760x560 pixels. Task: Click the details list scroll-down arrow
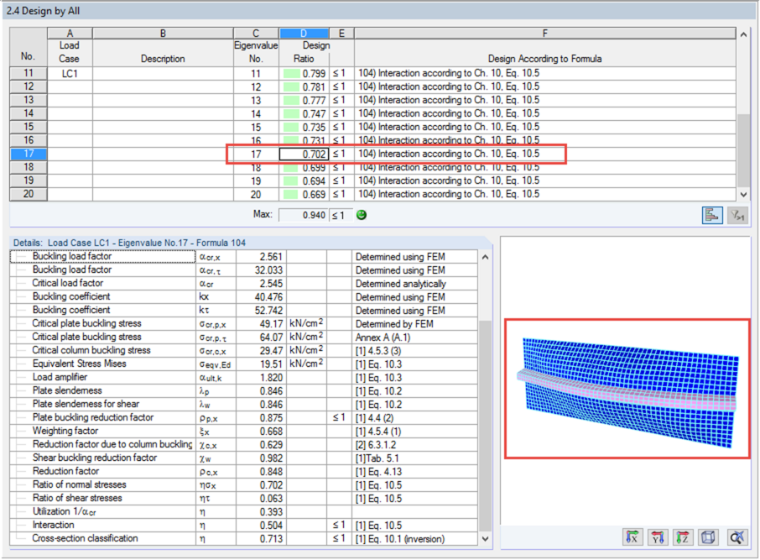485,539
